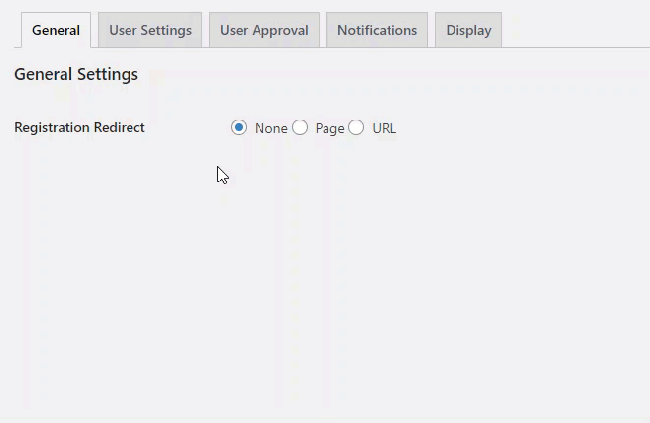
Task: Click the General Settings heading
Action: 76,74
